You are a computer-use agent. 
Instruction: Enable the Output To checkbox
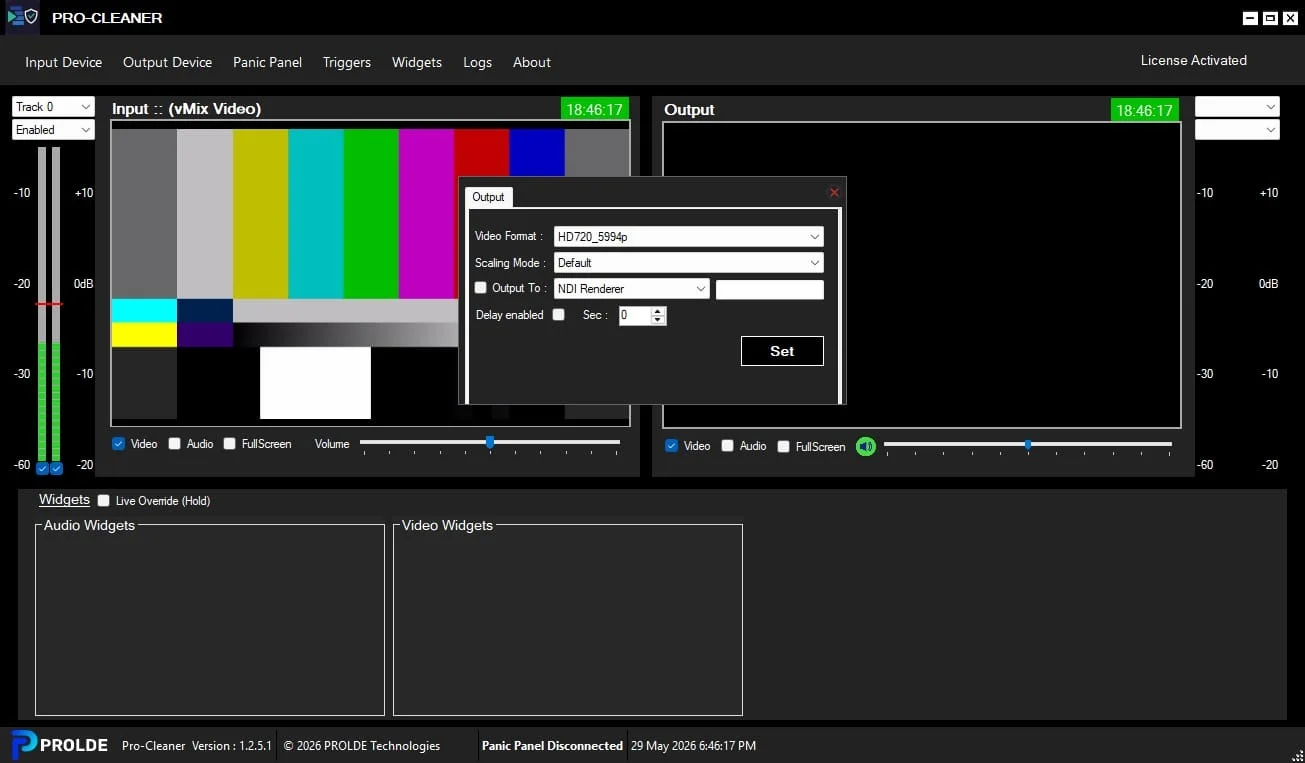coord(481,288)
